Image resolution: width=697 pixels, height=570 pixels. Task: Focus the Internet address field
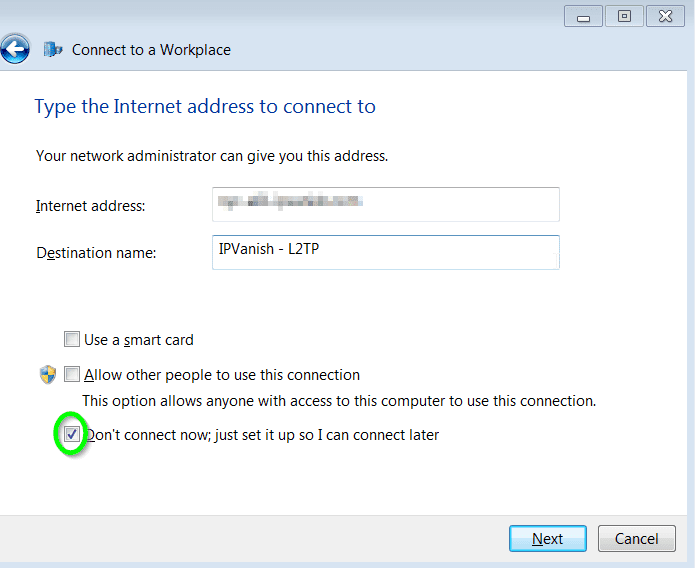tap(386, 205)
